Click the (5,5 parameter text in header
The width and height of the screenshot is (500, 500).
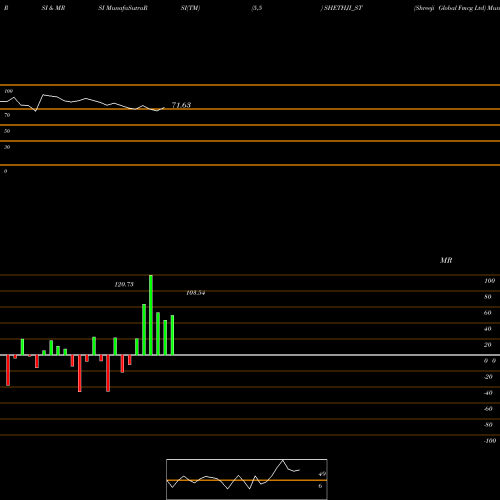pyautogui.click(x=257, y=8)
